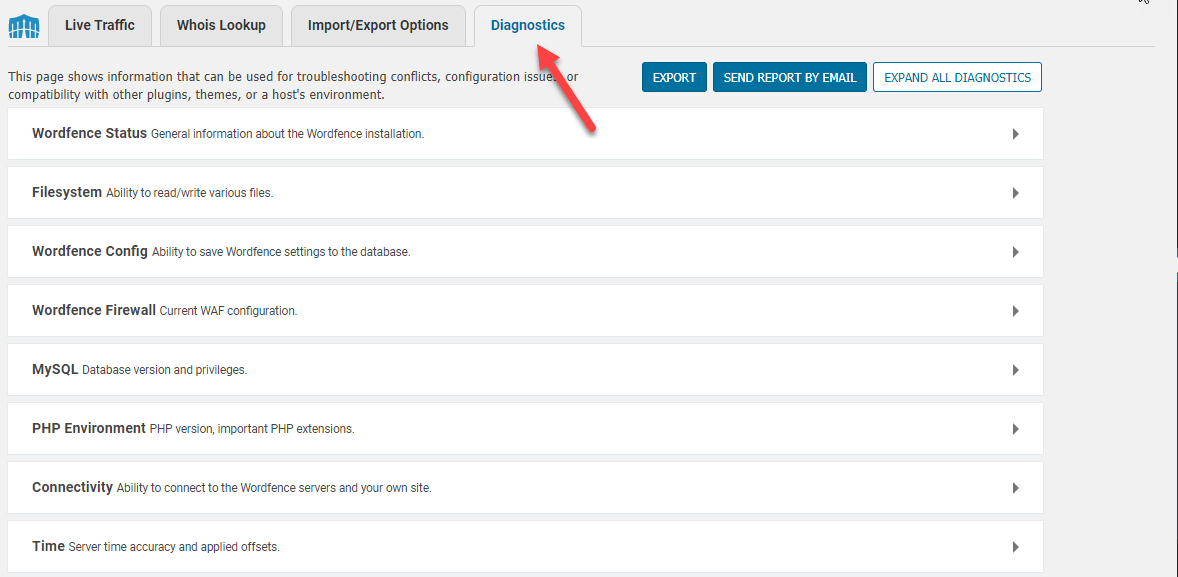Click the MySQL heading

click(56, 370)
